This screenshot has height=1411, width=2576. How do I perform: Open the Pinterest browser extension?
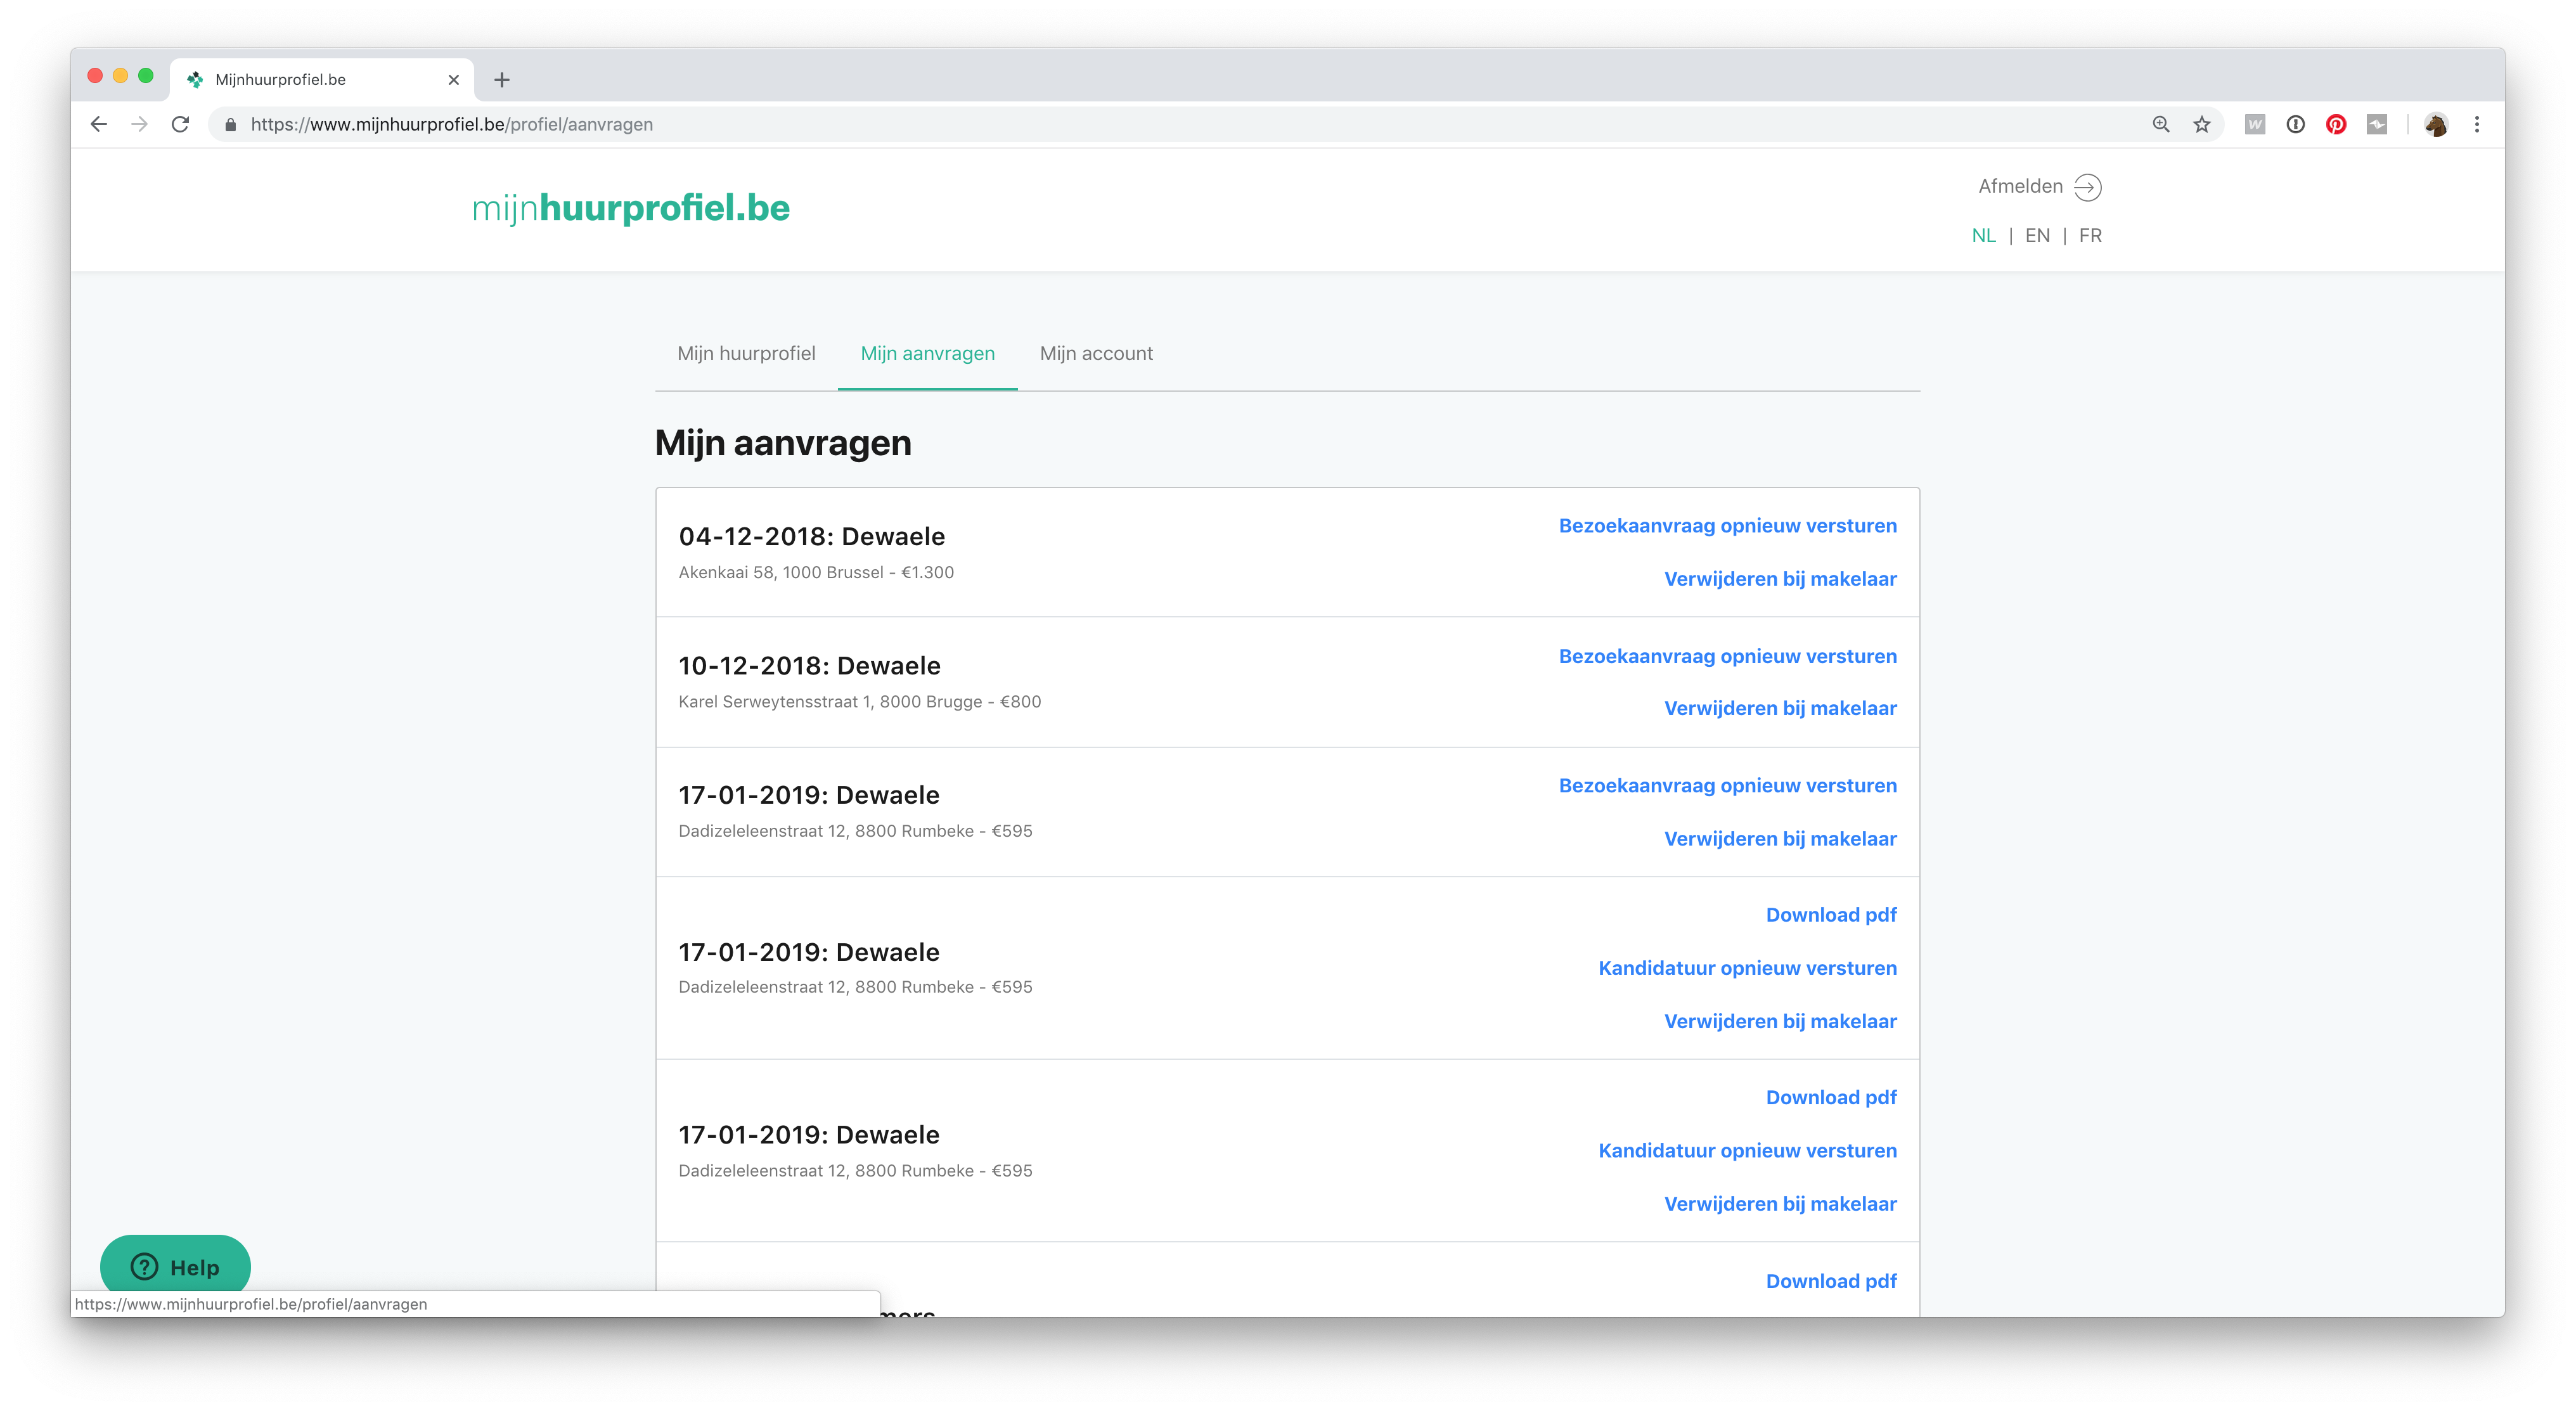[x=2337, y=124]
